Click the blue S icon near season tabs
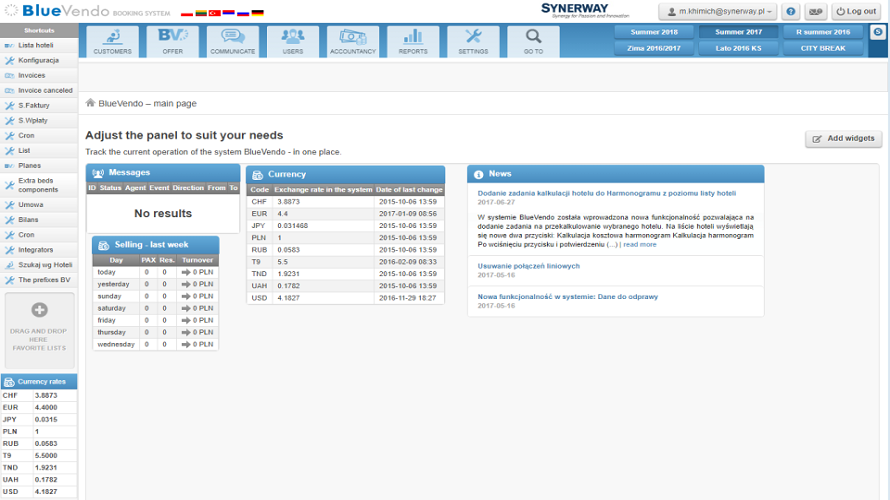Image resolution: width=890 pixels, height=500 pixels. click(x=878, y=32)
